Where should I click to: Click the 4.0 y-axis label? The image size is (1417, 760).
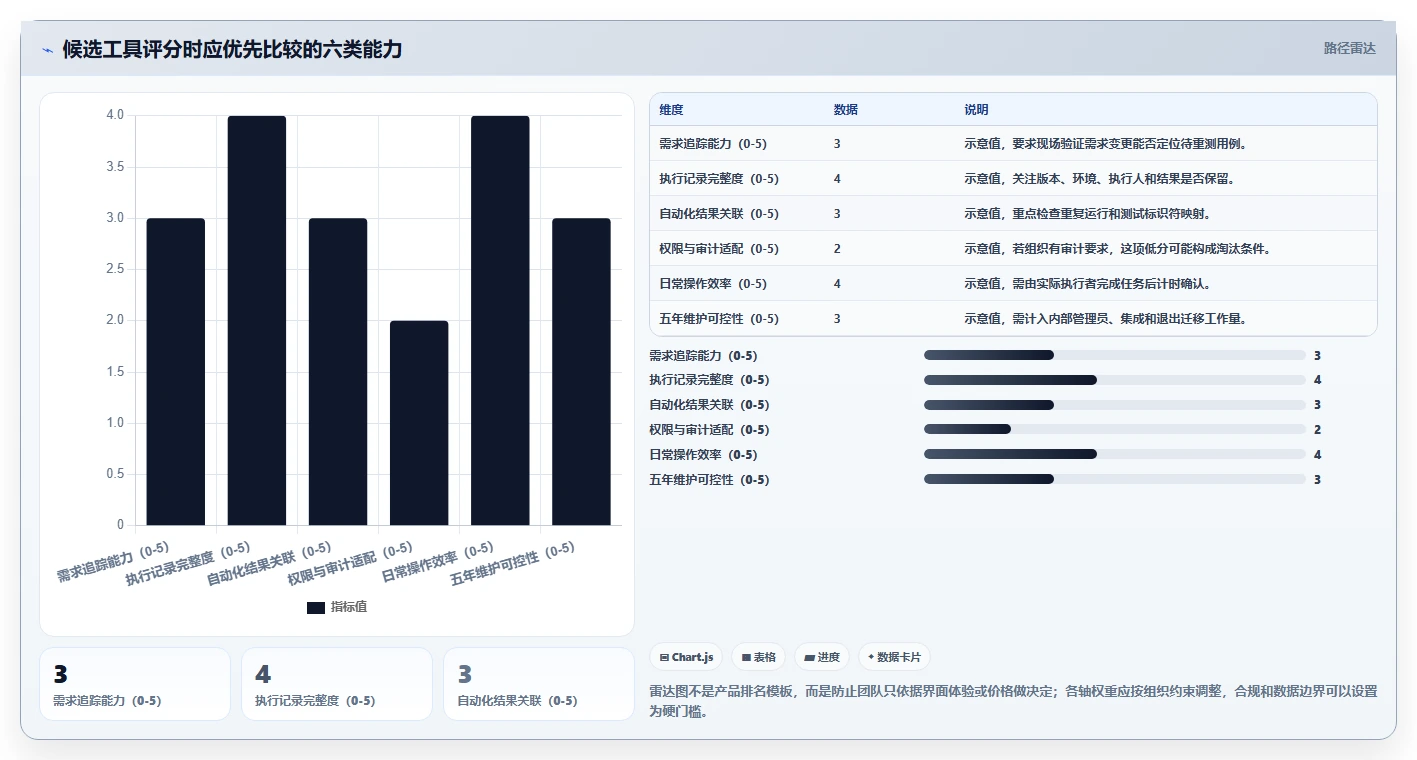point(115,115)
